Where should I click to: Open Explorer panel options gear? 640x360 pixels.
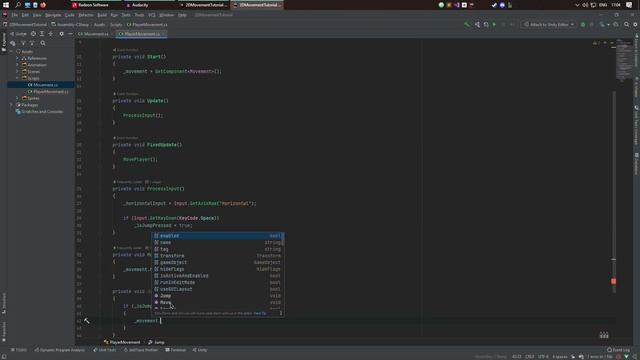pos(62,34)
